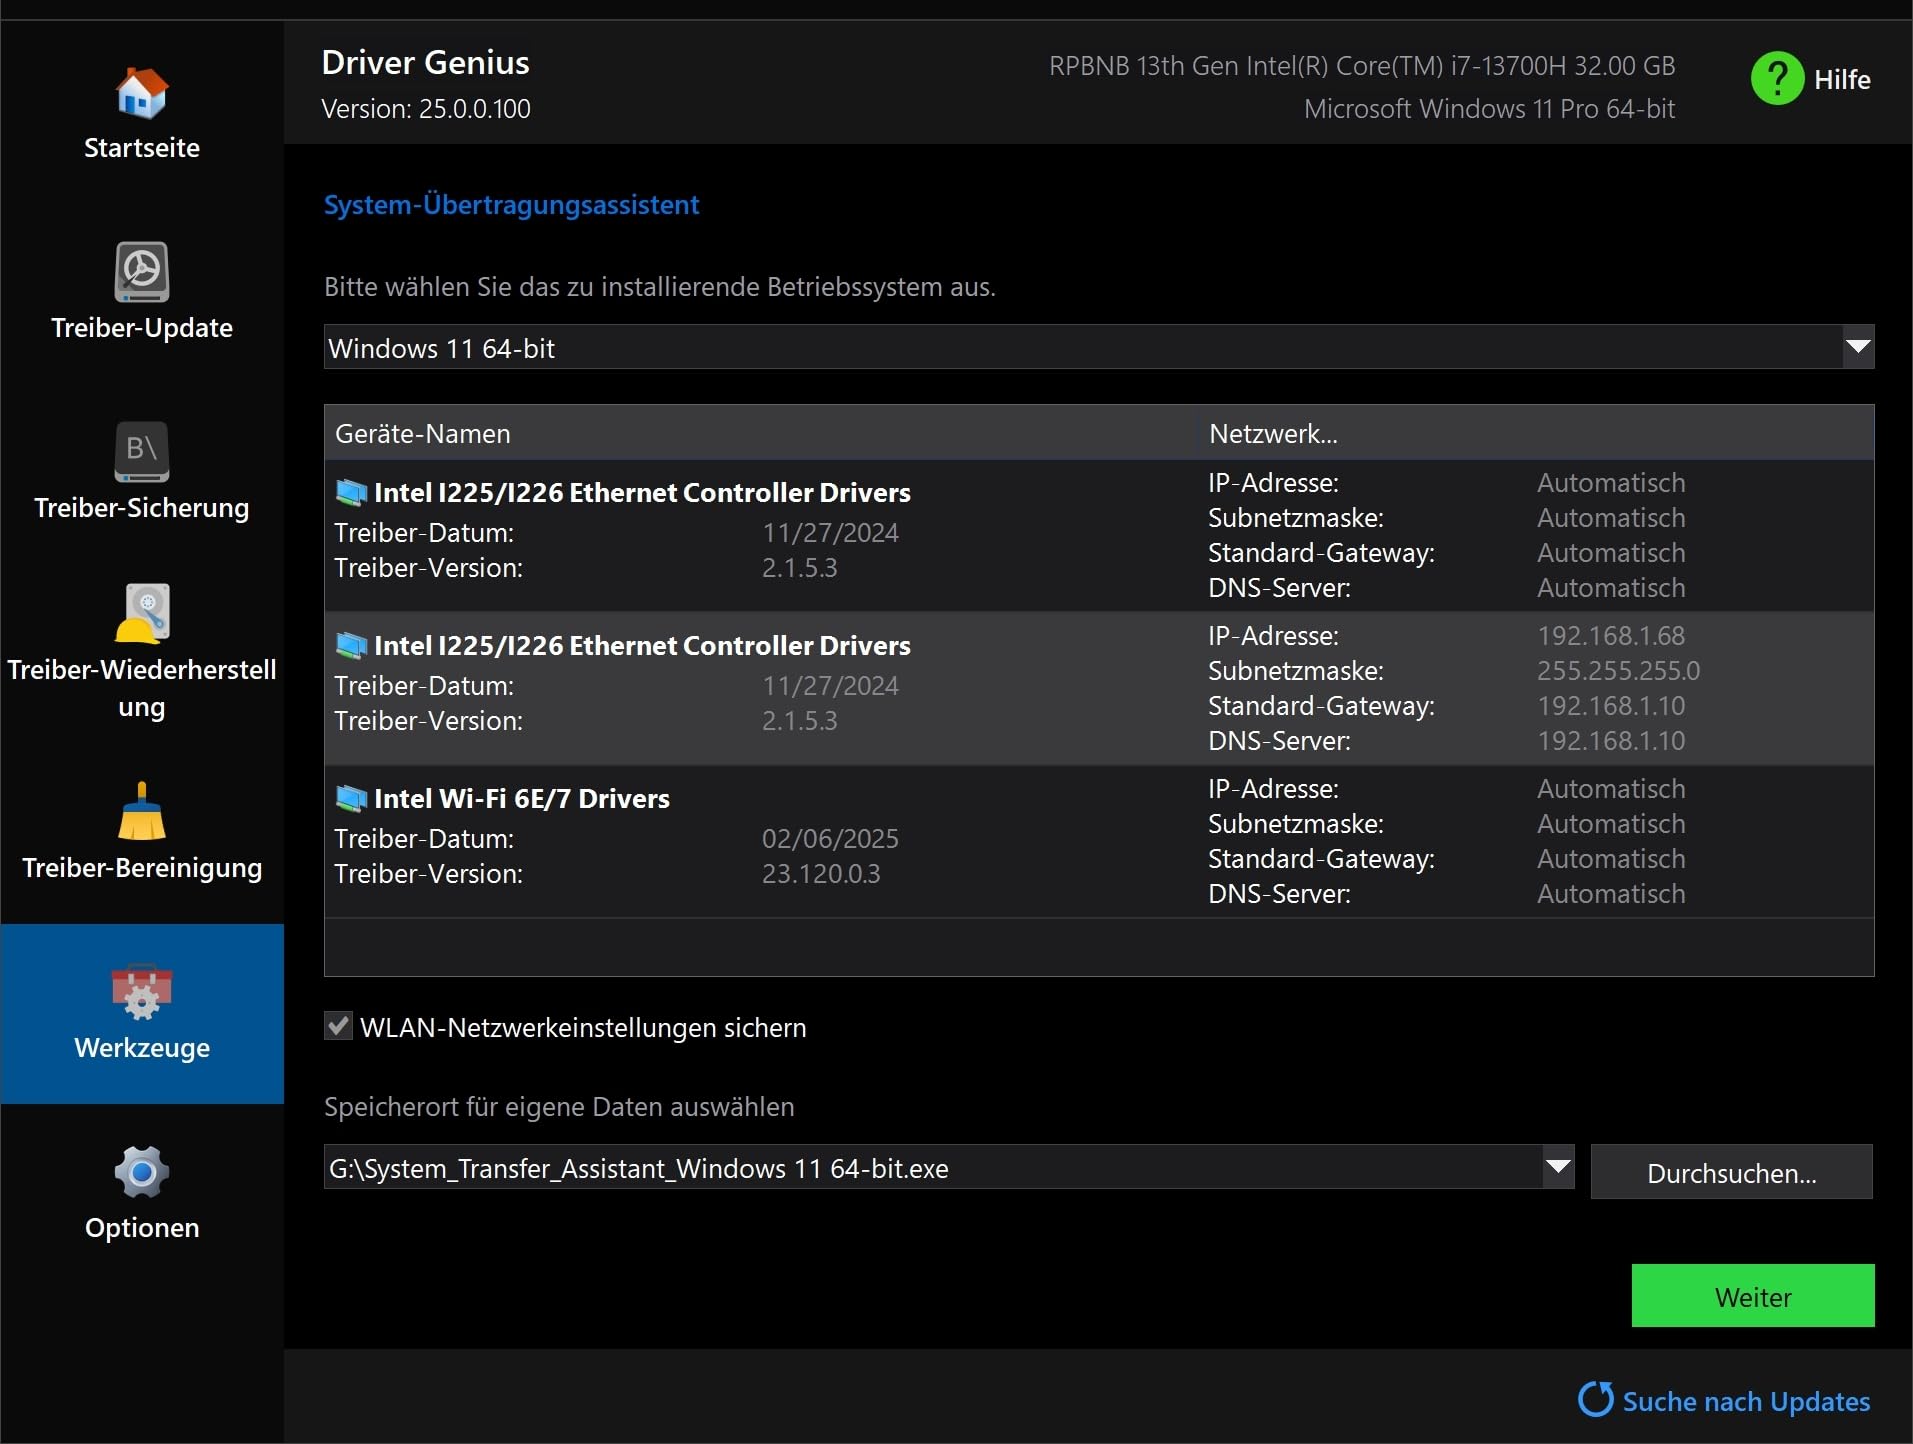Select the Treiber-Update sidebar label
Viewport: 1913px width, 1444px height.
pos(142,328)
